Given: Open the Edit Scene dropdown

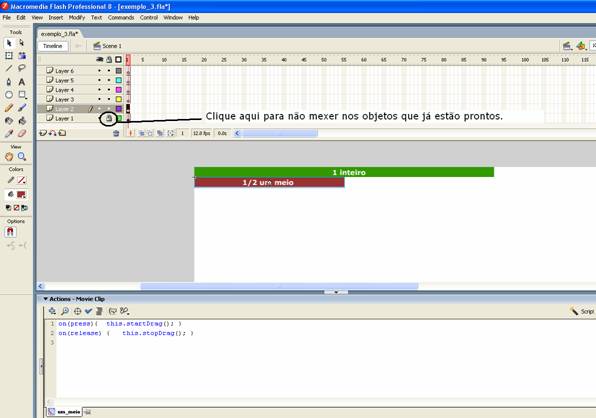Looking at the screenshot, I should 567,46.
